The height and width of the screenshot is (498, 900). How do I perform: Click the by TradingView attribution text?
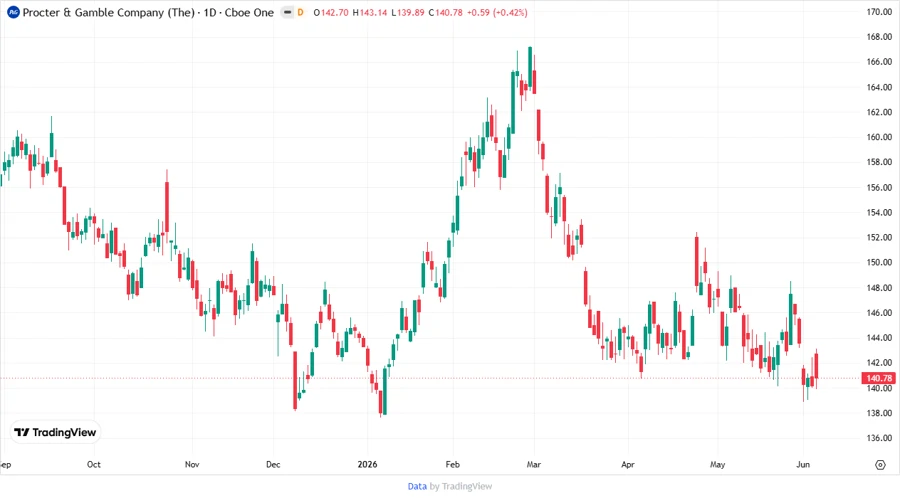pos(461,487)
